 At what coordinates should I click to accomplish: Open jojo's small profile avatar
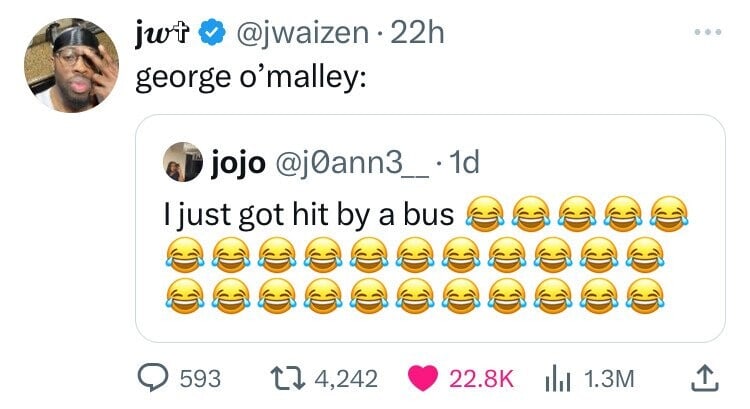click(x=183, y=162)
